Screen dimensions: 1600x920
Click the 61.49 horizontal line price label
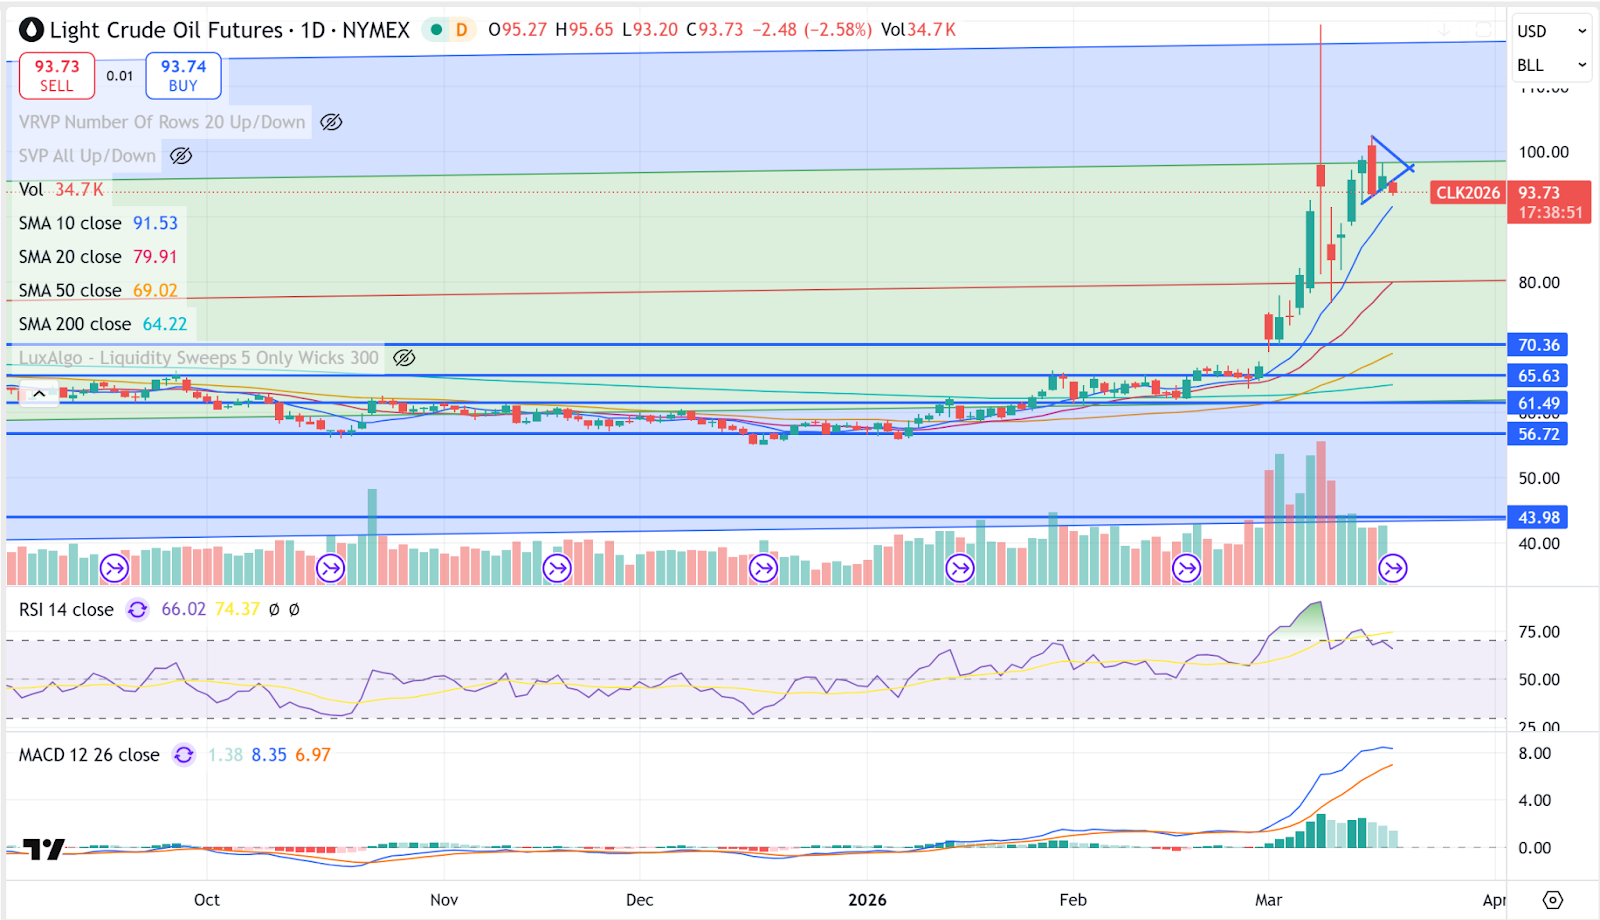click(1538, 404)
